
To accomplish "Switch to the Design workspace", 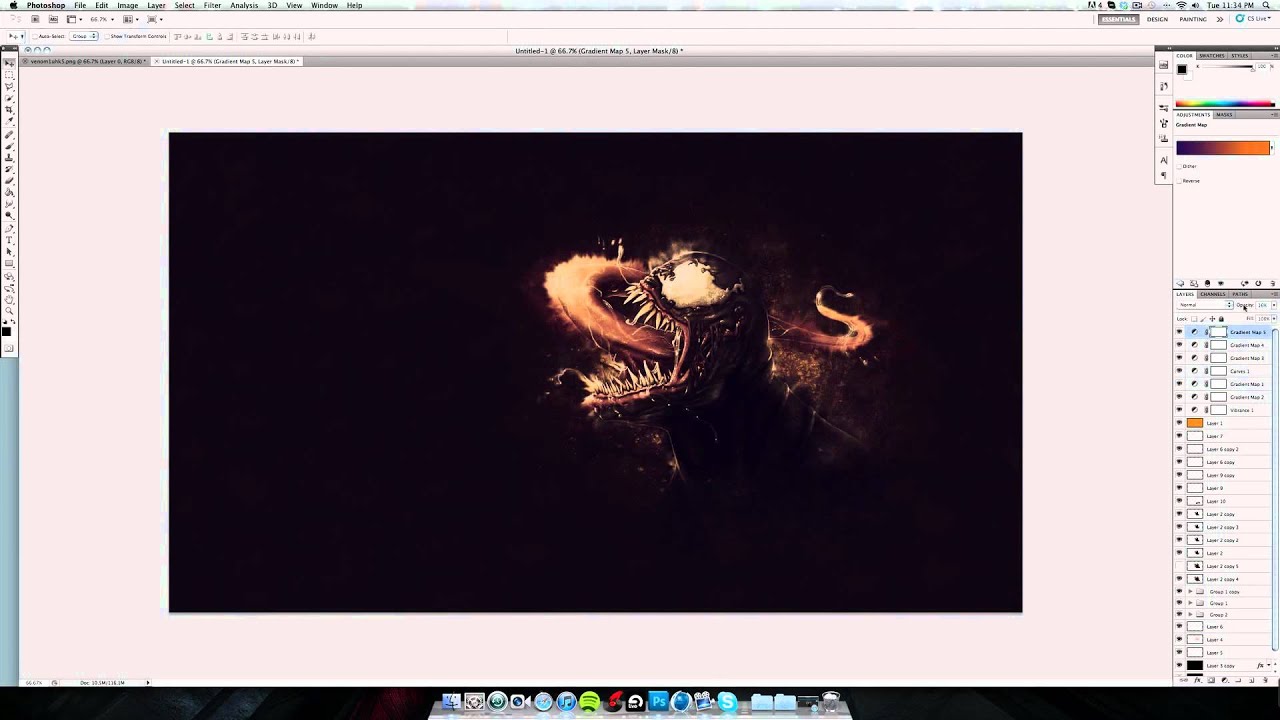I will (x=1157, y=19).
